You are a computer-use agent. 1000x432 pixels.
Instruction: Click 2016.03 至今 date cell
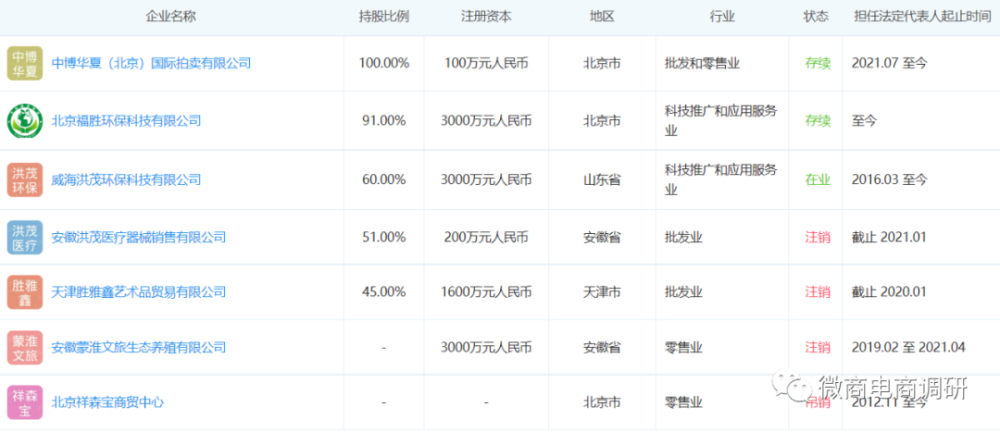click(889, 180)
